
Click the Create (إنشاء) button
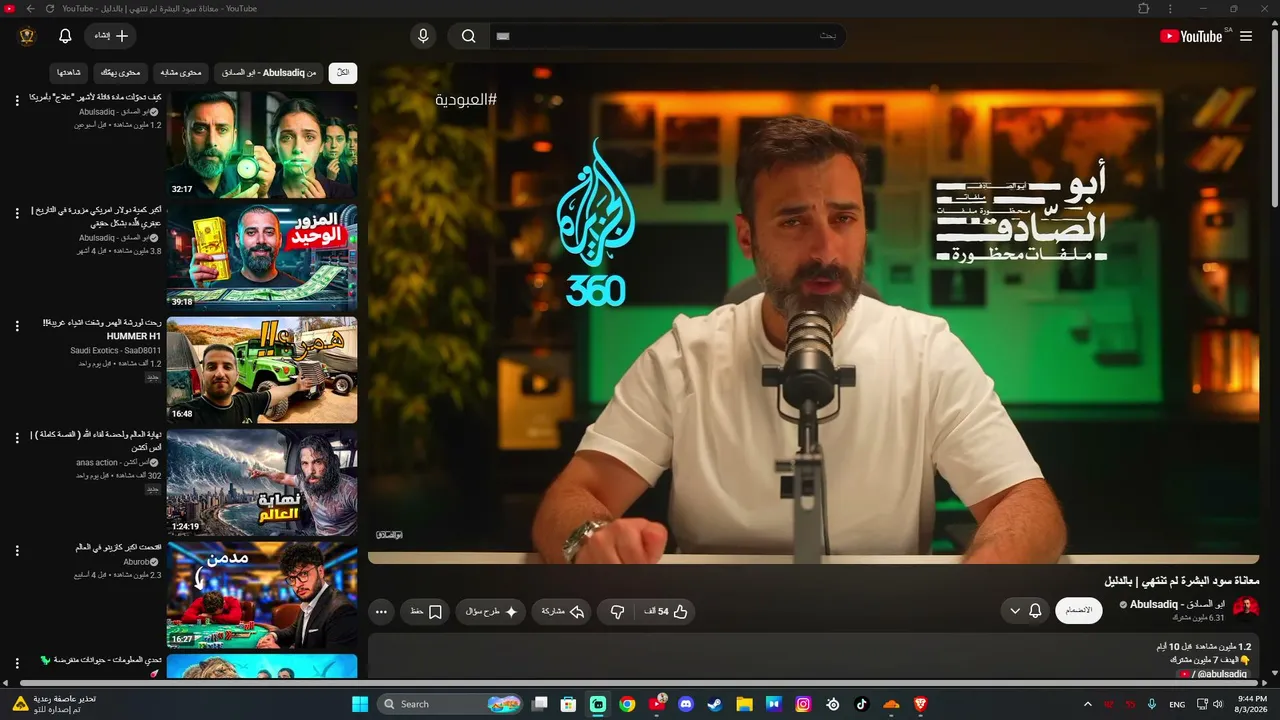[x=111, y=36]
